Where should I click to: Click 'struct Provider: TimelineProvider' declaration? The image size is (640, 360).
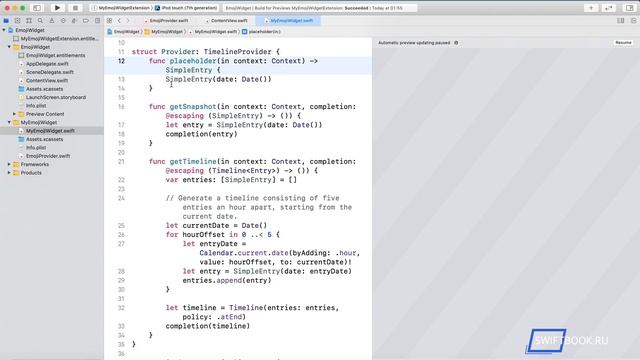click(x=206, y=52)
